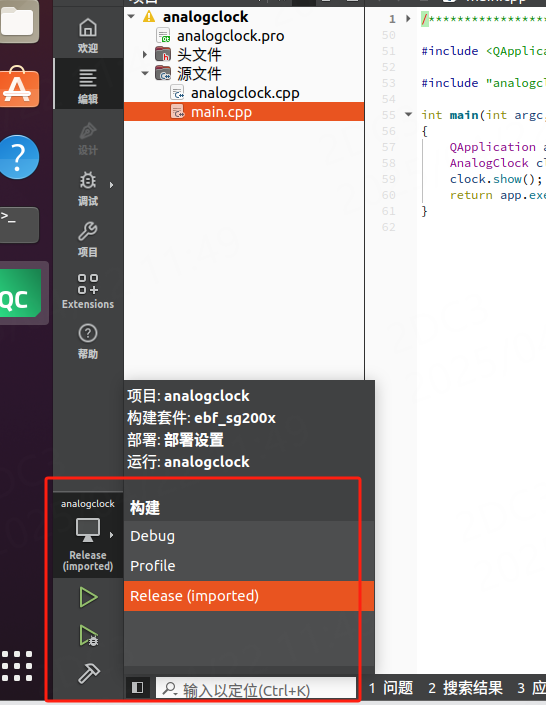
Task: Choose the Debug build configuration
Action: click(x=249, y=536)
